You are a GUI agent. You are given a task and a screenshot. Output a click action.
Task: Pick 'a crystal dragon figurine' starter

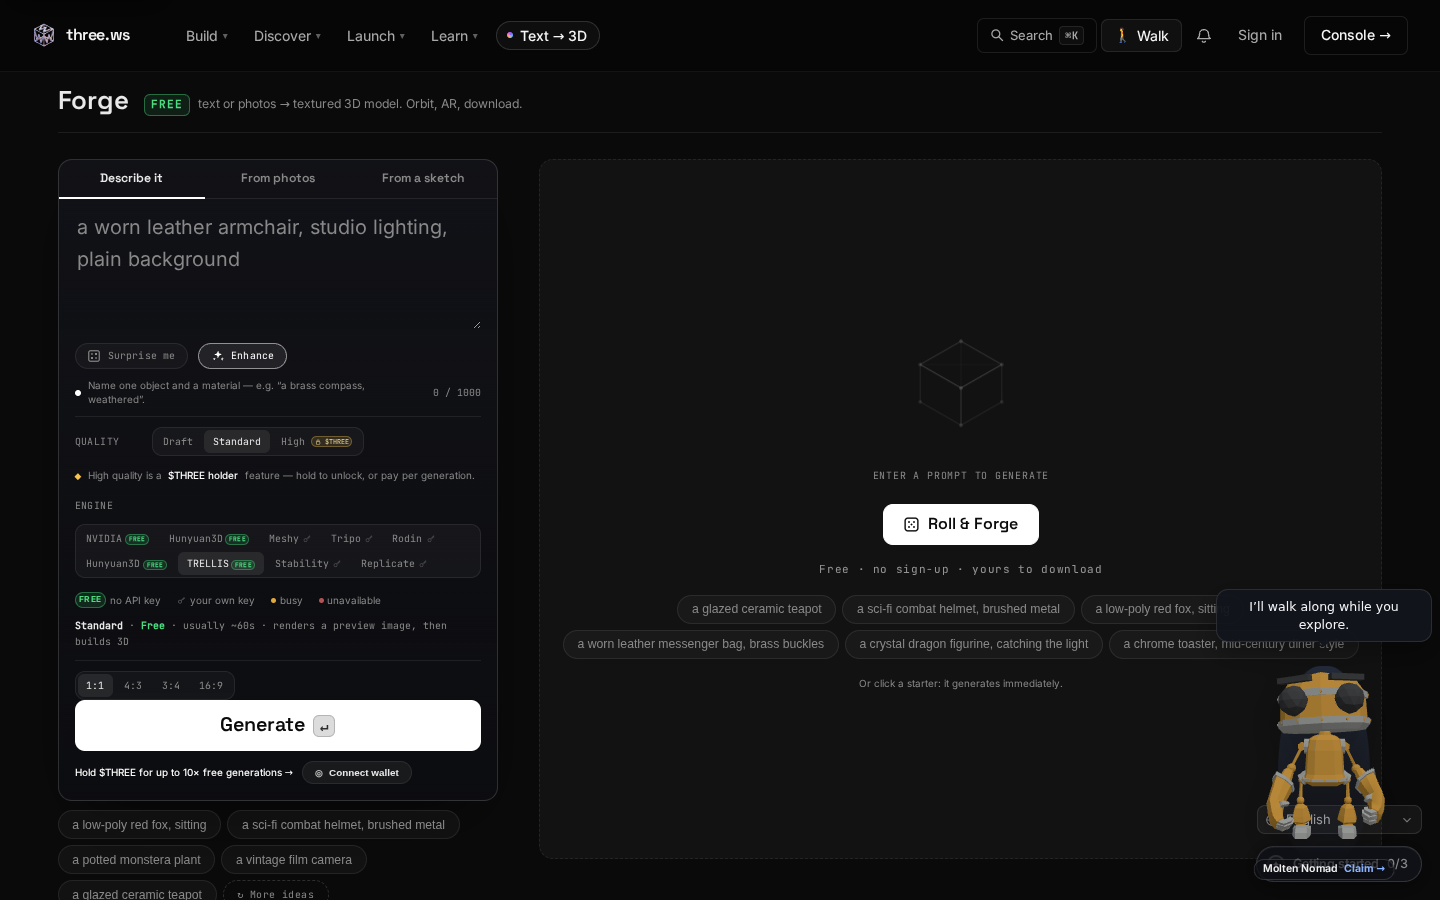tap(974, 644)
